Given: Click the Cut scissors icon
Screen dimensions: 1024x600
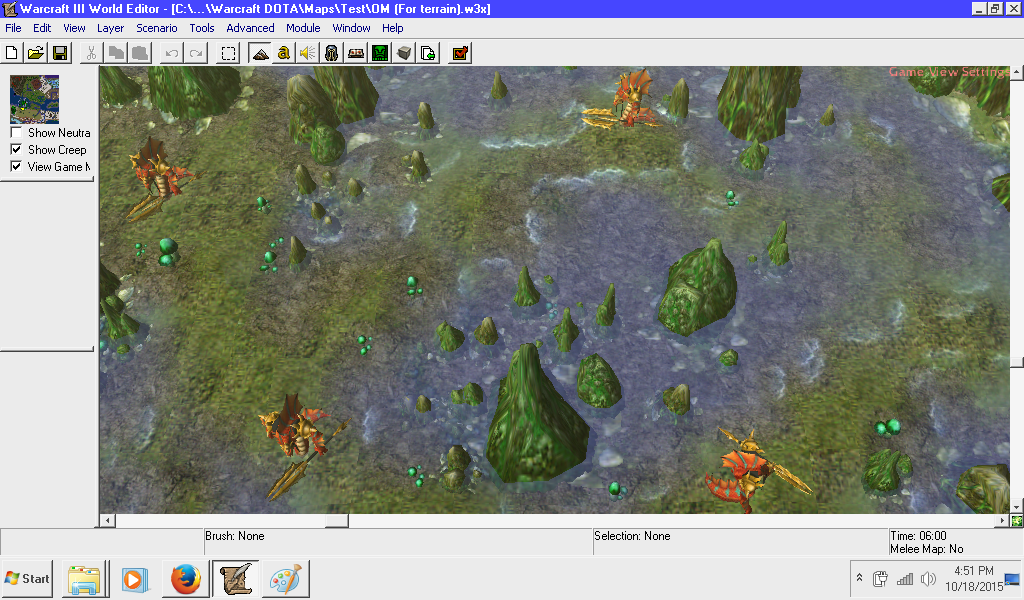Looking at the screenshot, I should (x=91, y=53).
